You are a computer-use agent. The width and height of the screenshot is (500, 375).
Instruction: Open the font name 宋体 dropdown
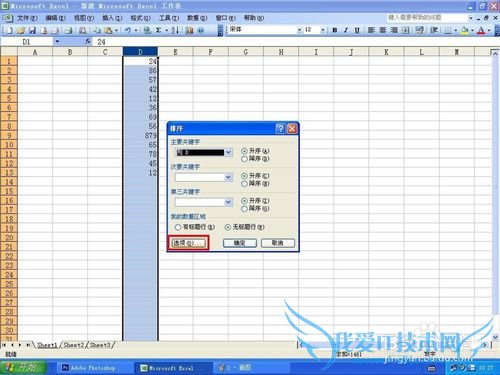(299, 30)
